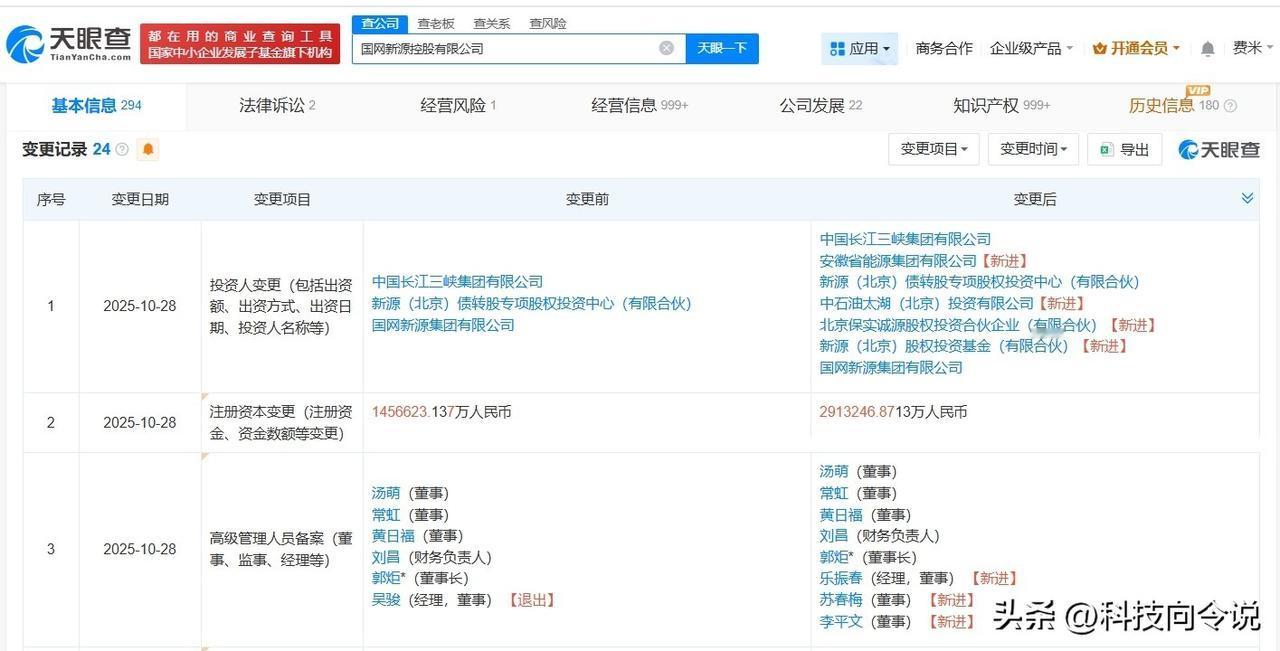Click the 天眼一下 search button

[x=721, y=47]
